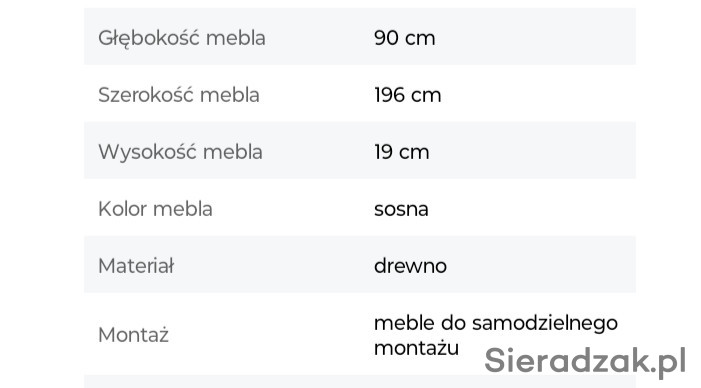The height and width of the screenshot is (388, 701).
Task: Select the 19 cm height value
Action: [401, 152]
